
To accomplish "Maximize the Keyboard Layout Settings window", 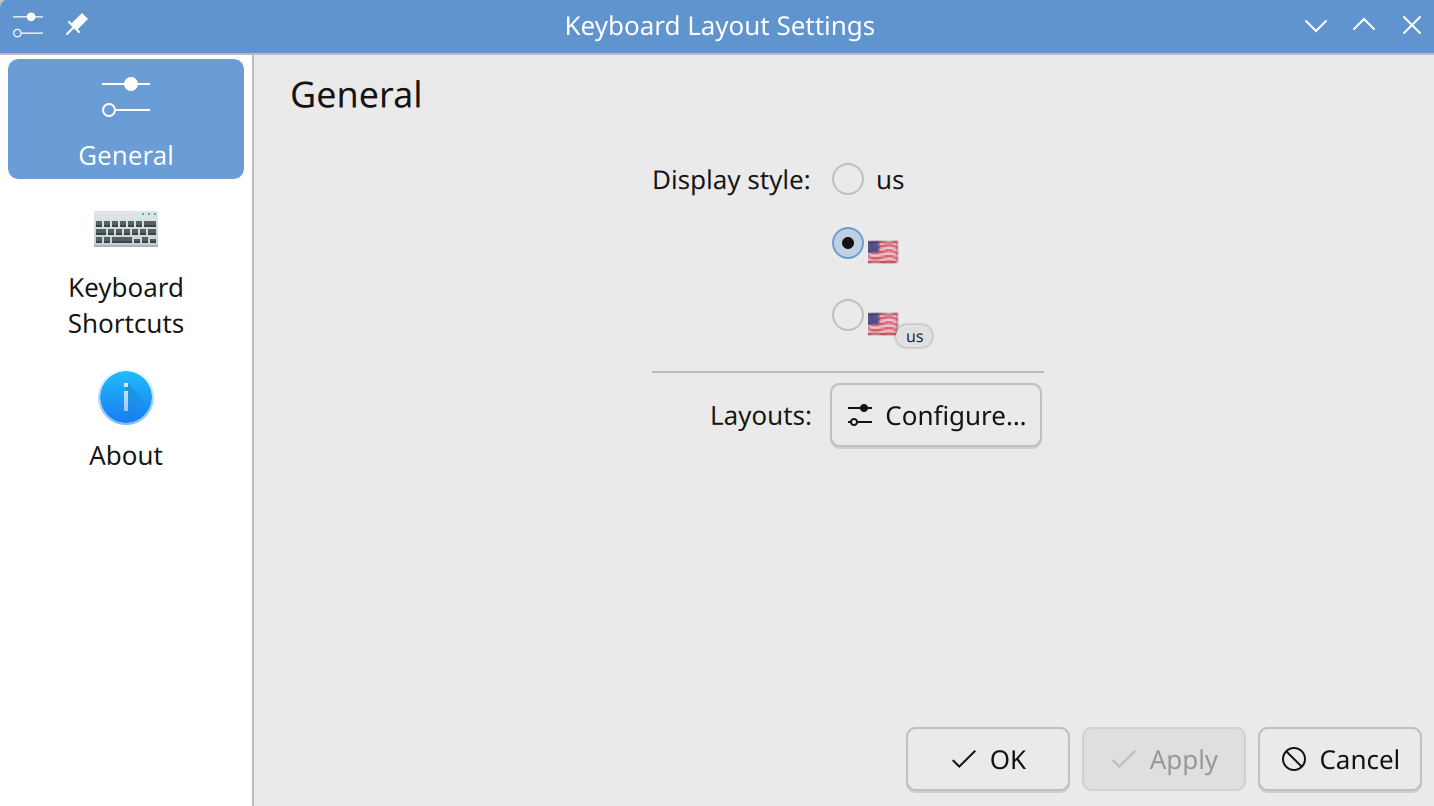I will click(x=1364, y=25).
